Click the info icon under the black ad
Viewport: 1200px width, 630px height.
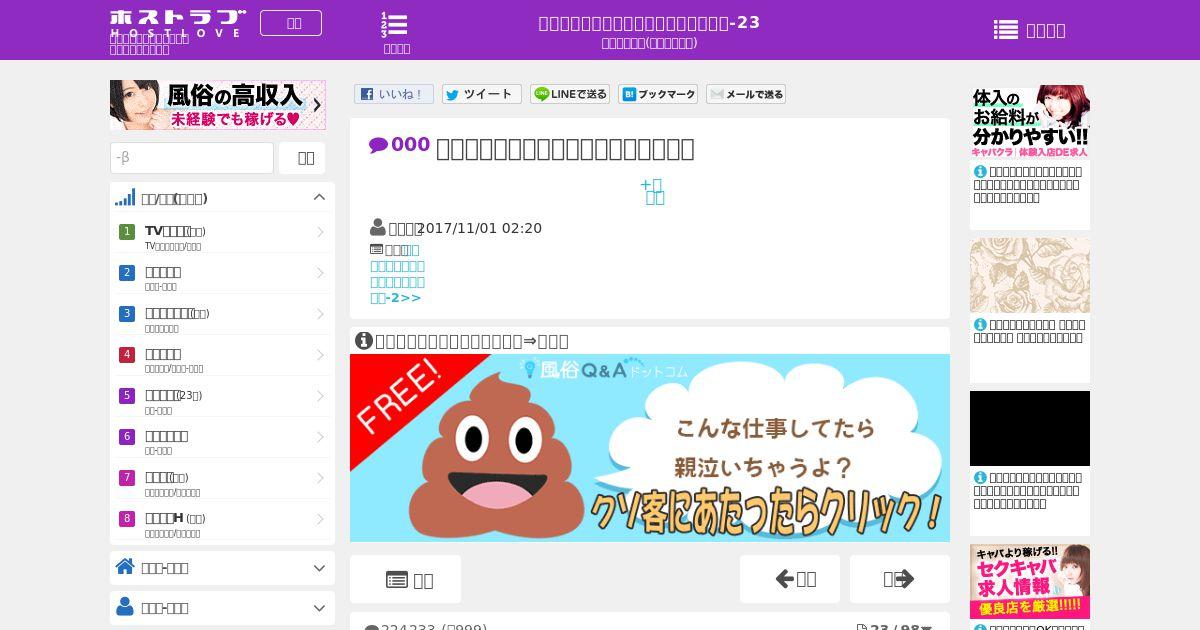click(x=980, y=477)
